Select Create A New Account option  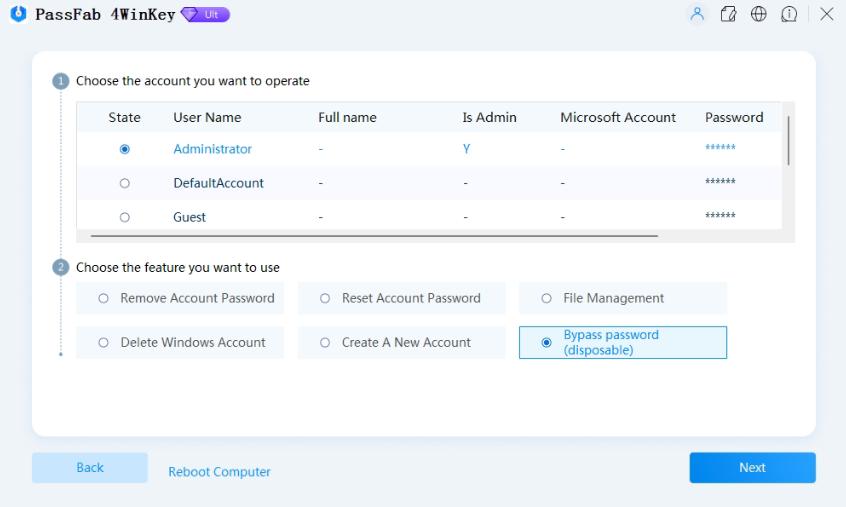(x=401, y=342)
